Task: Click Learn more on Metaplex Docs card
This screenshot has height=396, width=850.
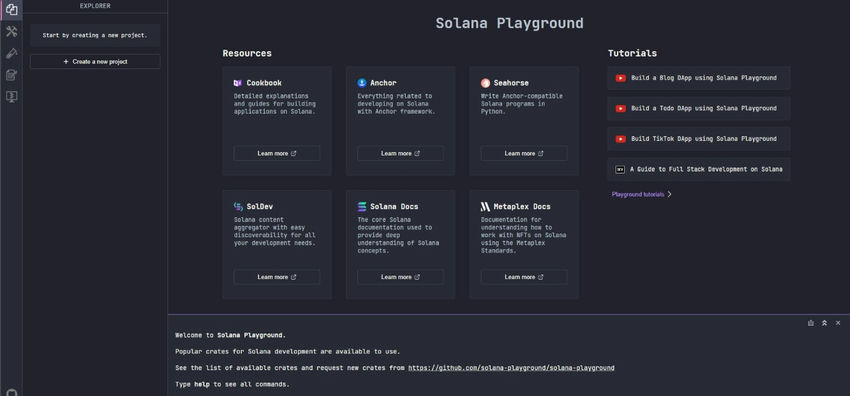Action: (x=524, y=277)
